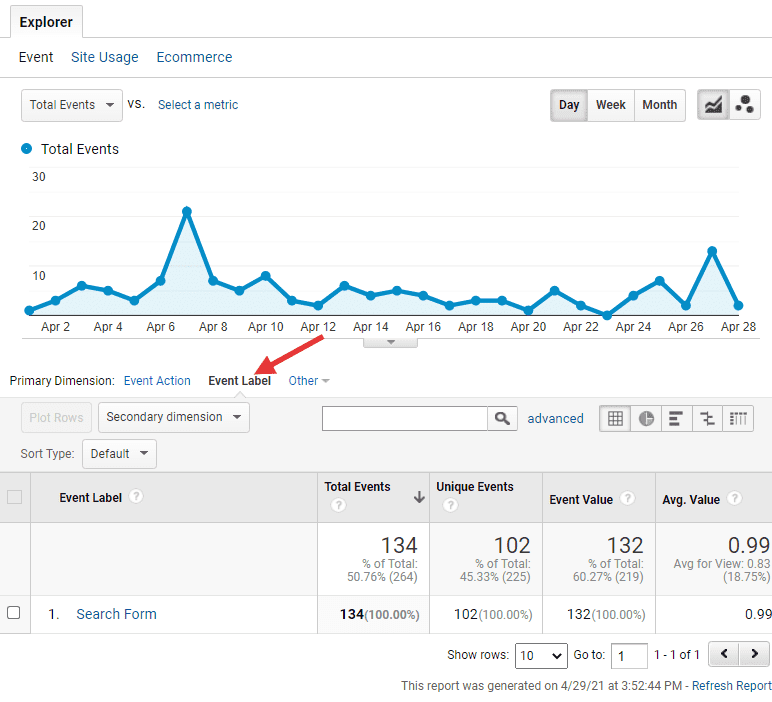Viewport: 772px width, 702px height.
Task: Open the Sort Type Default dropdown
Action: [x=120, y=454]
